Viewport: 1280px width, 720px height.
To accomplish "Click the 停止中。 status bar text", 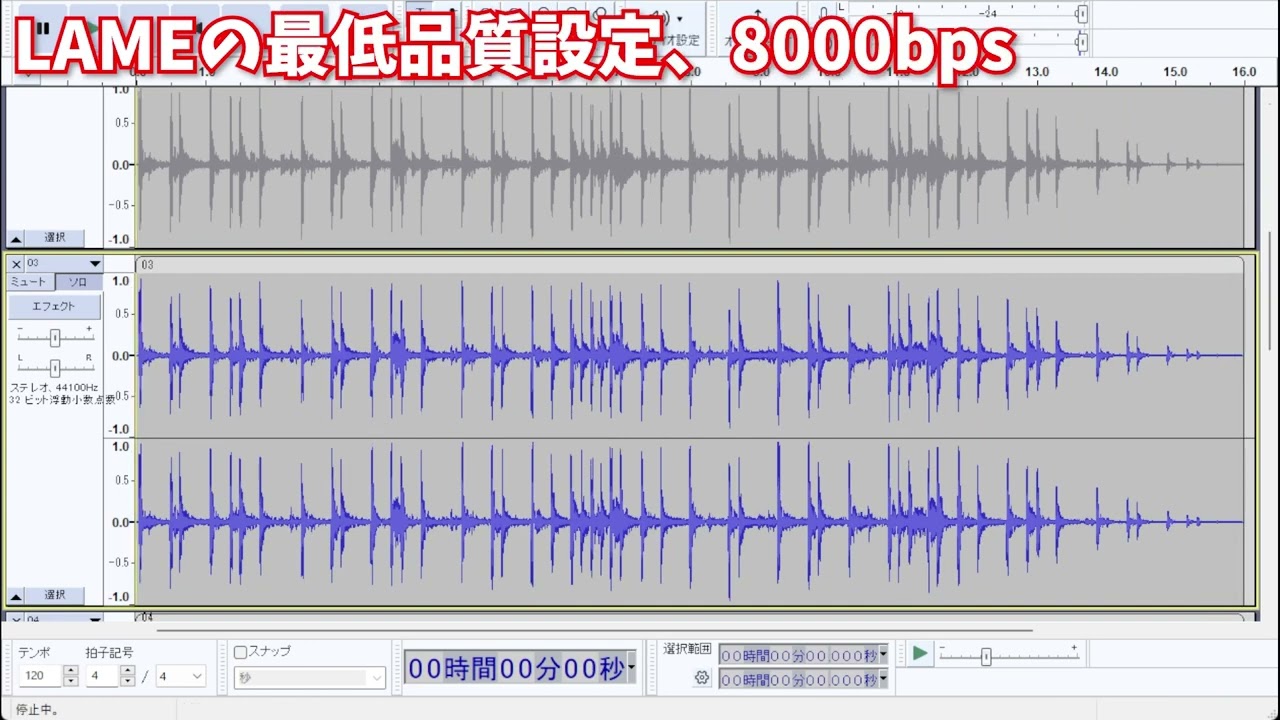I will point(37,710).
